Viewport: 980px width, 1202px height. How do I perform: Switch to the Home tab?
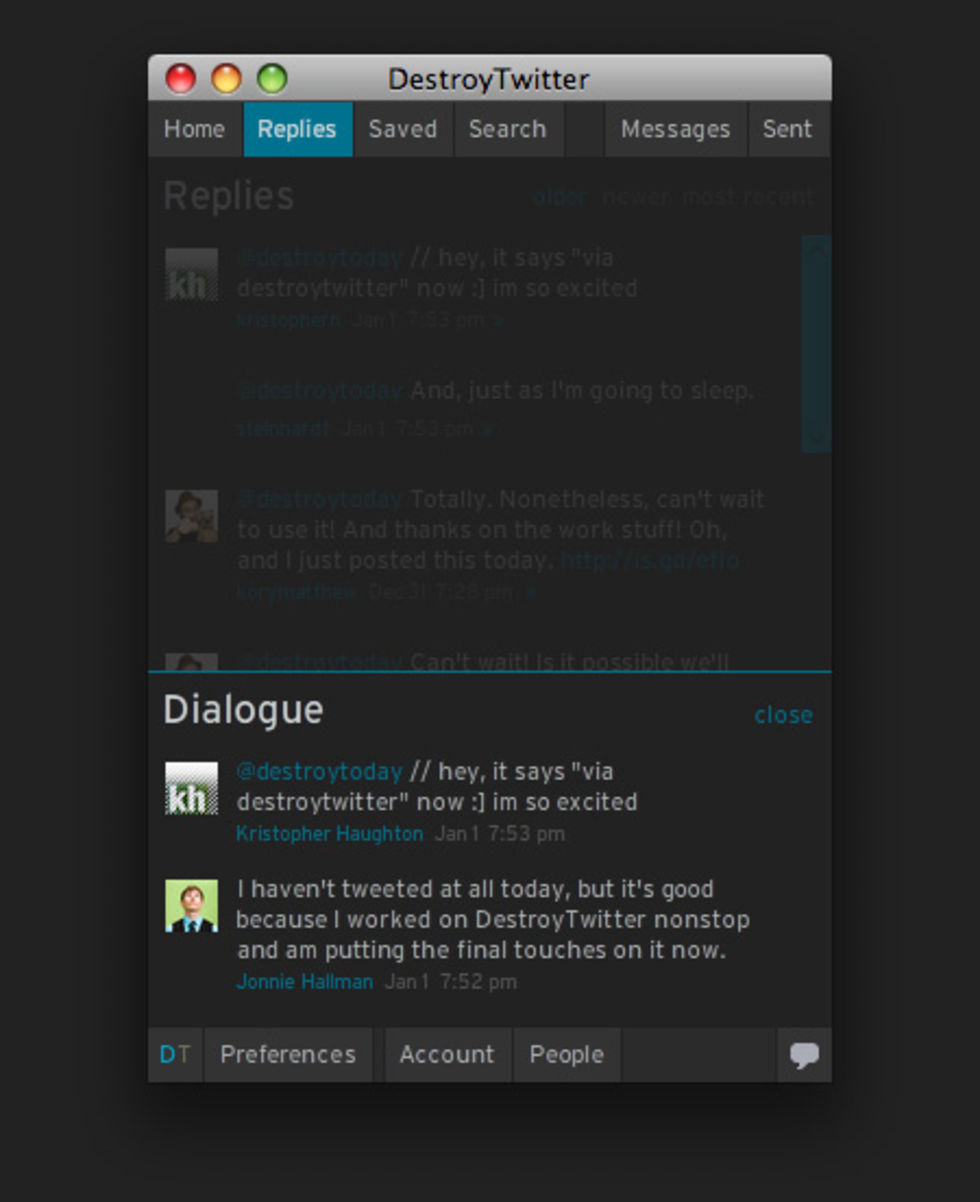pyautogui.click(x=194, y=128)
